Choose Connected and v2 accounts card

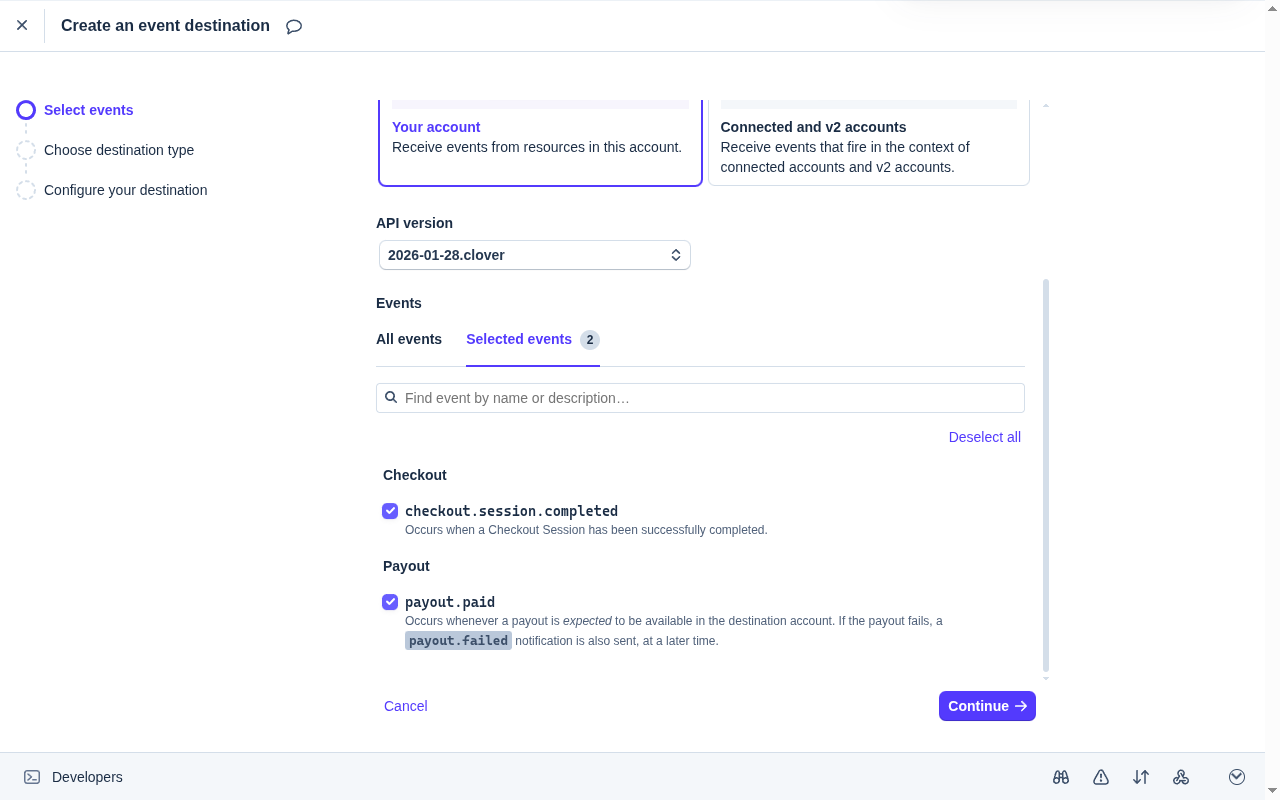868,145
